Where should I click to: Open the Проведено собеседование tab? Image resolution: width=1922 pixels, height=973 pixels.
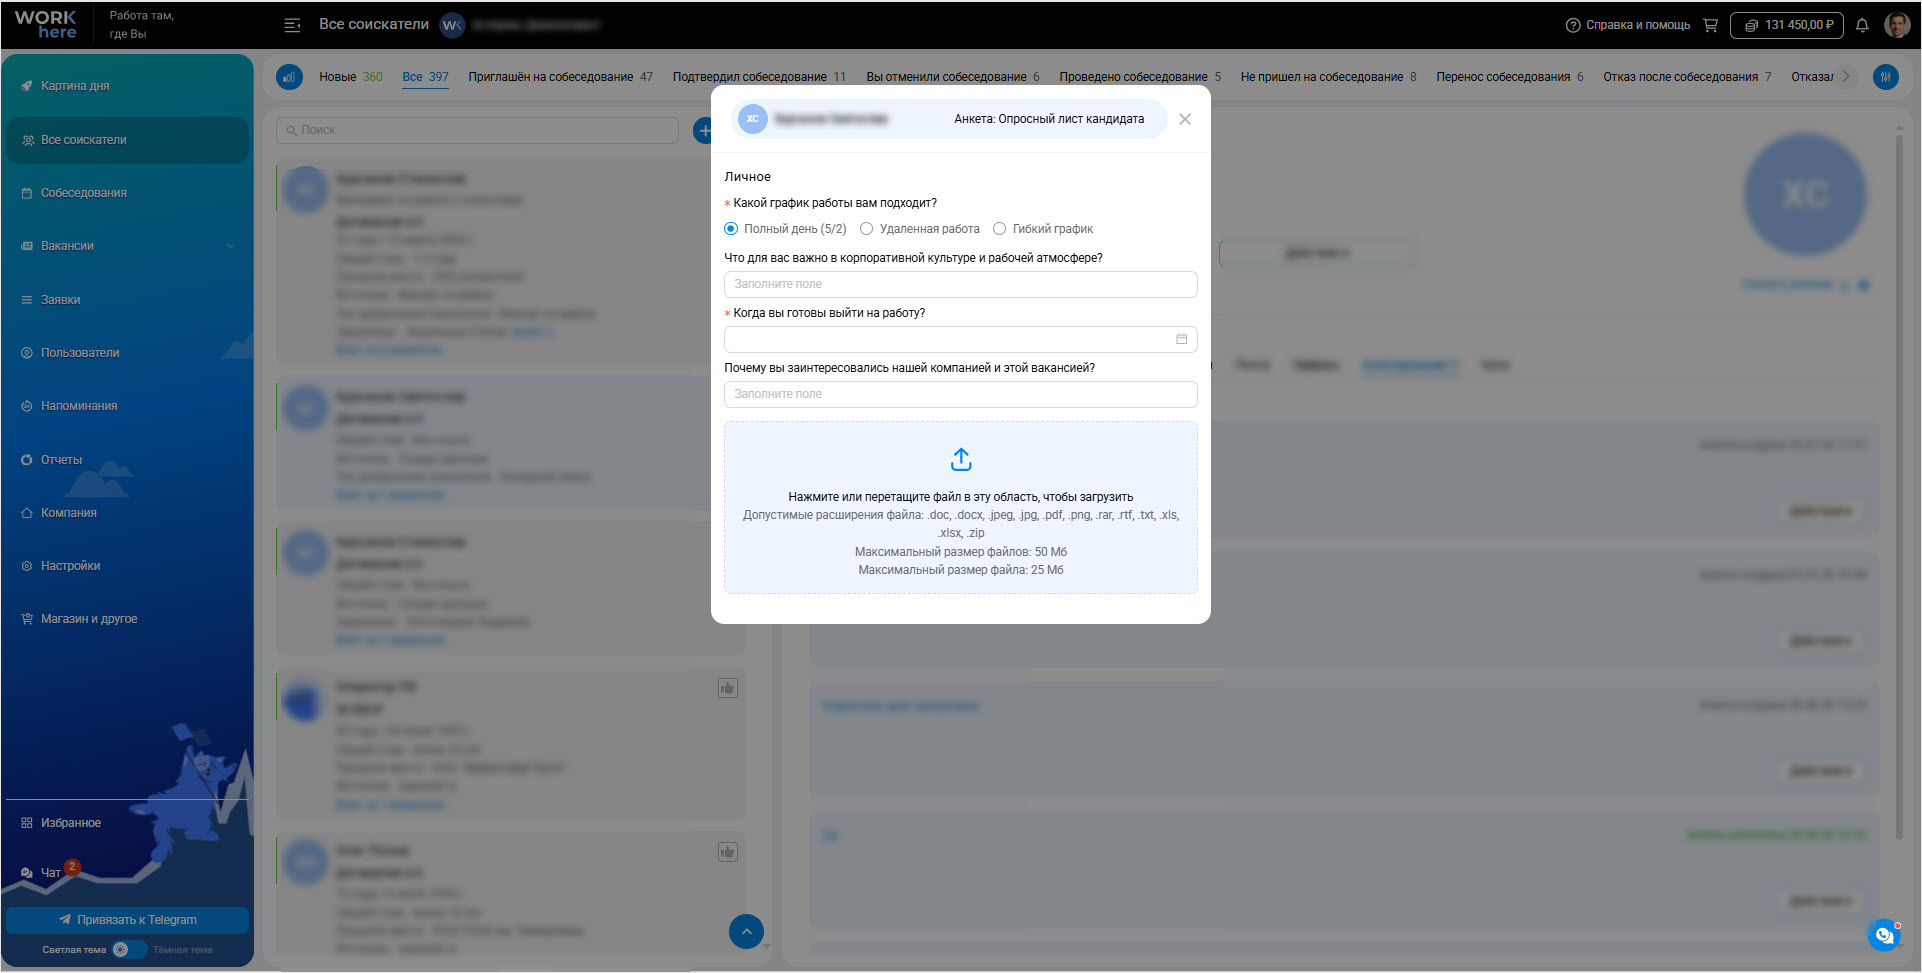coord(1140,77)
